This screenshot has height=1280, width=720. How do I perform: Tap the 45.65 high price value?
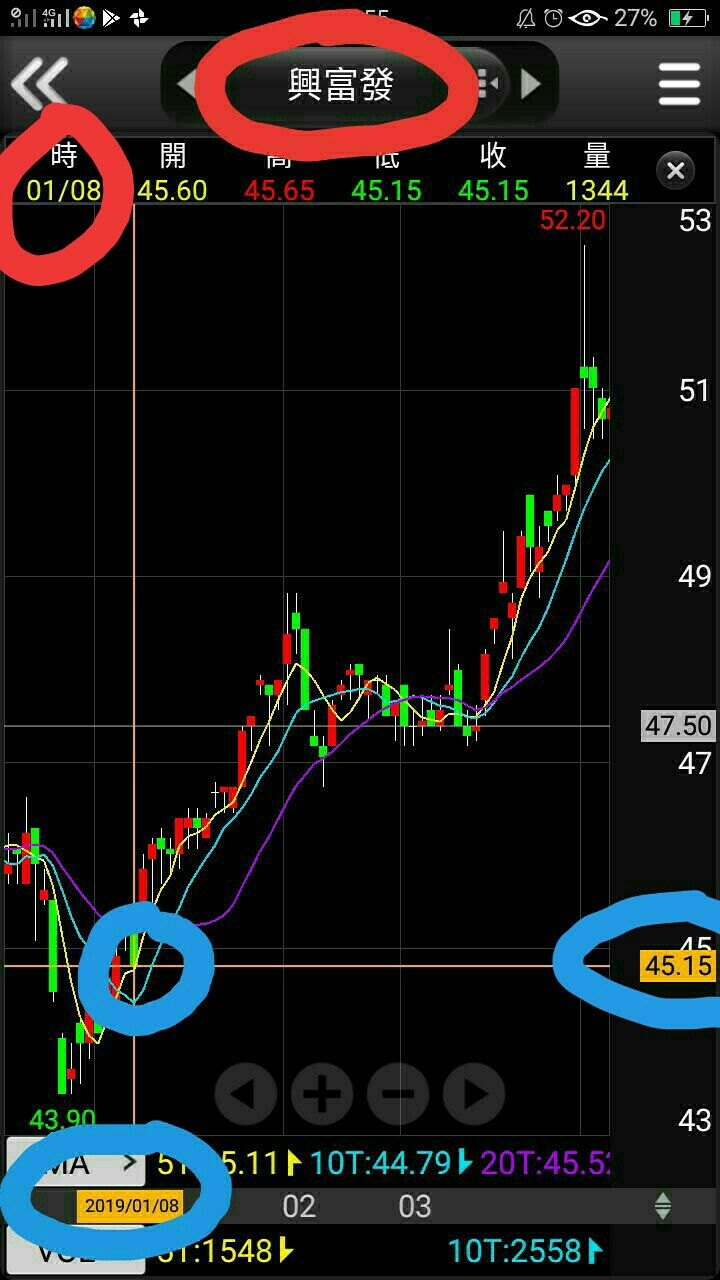(x=279, y=190)
